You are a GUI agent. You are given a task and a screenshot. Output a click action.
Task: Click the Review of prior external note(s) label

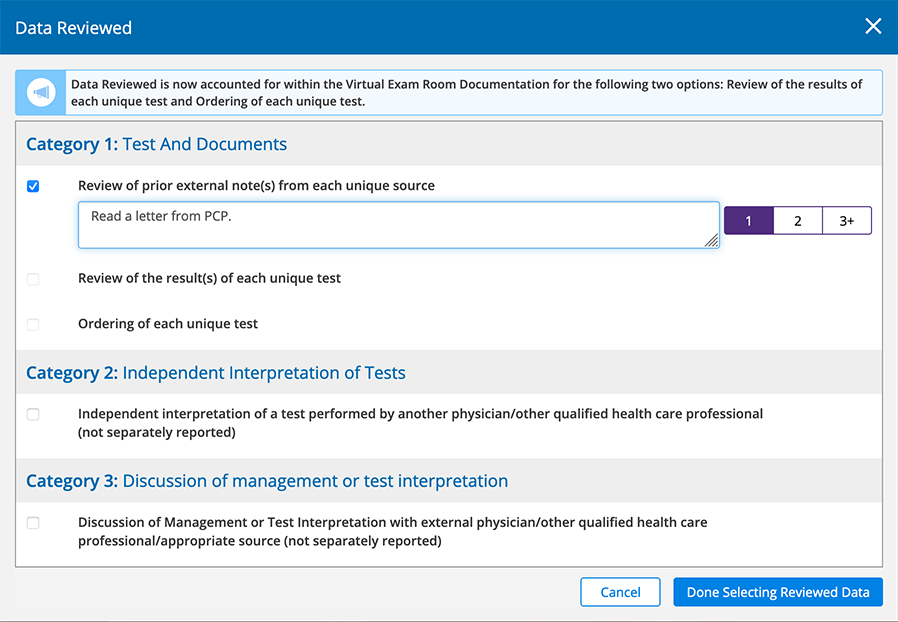pos(257,186)
